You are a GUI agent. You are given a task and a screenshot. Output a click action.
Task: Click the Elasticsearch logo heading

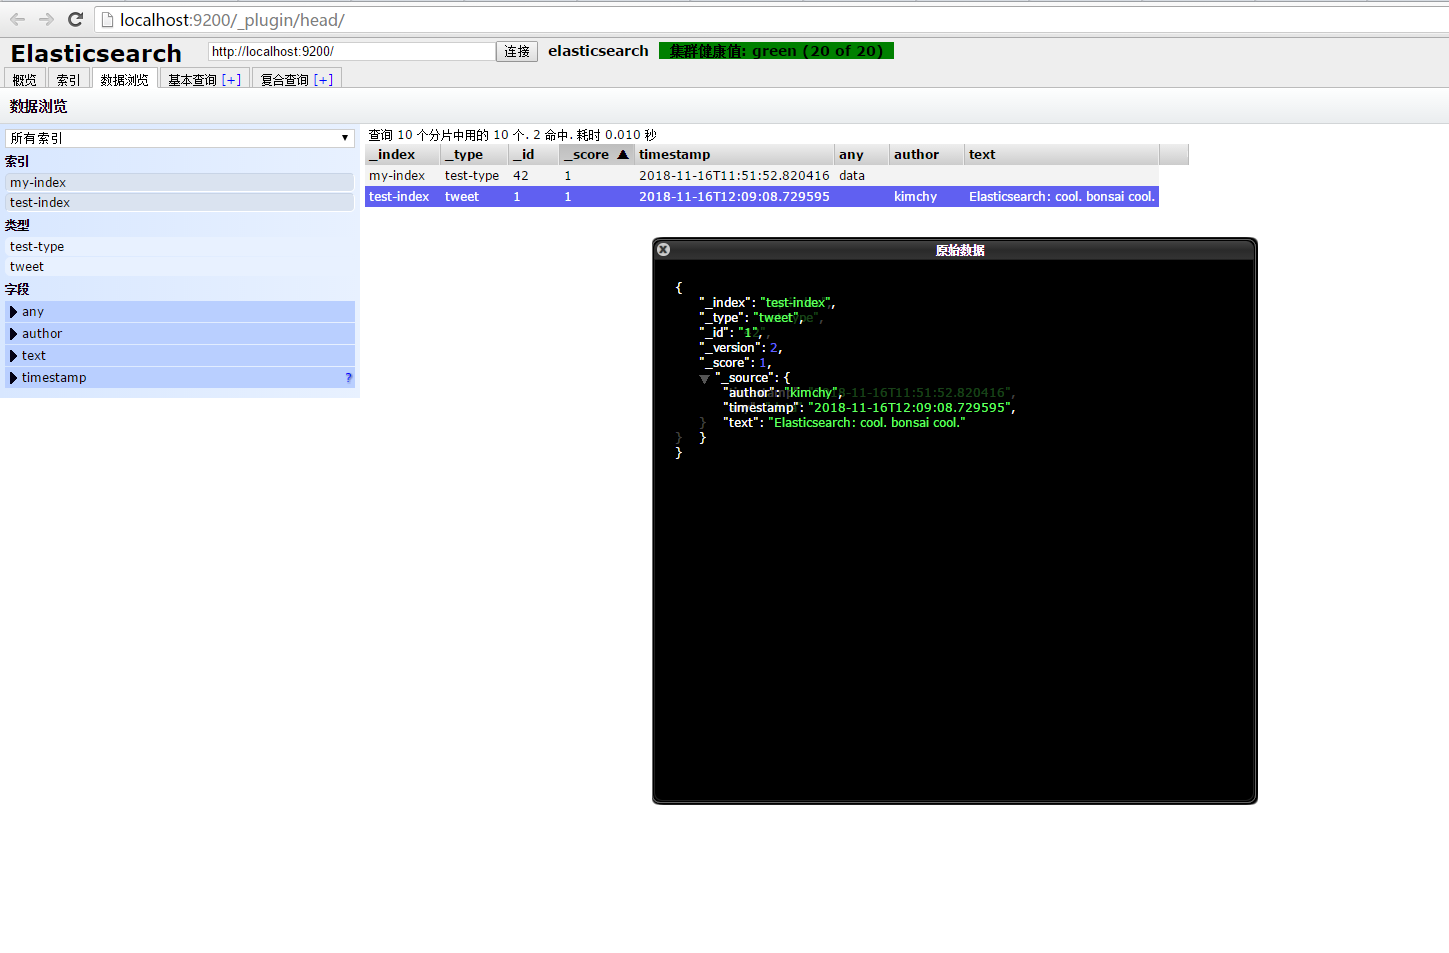click(96, 53)
